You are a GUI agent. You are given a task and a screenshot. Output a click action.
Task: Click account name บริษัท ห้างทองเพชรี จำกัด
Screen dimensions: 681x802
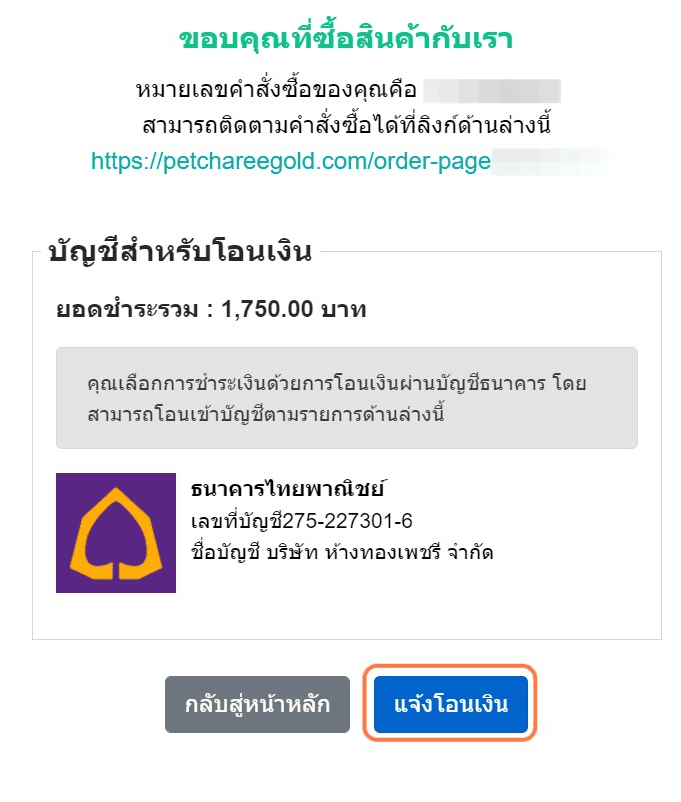(x=380, y=552)
